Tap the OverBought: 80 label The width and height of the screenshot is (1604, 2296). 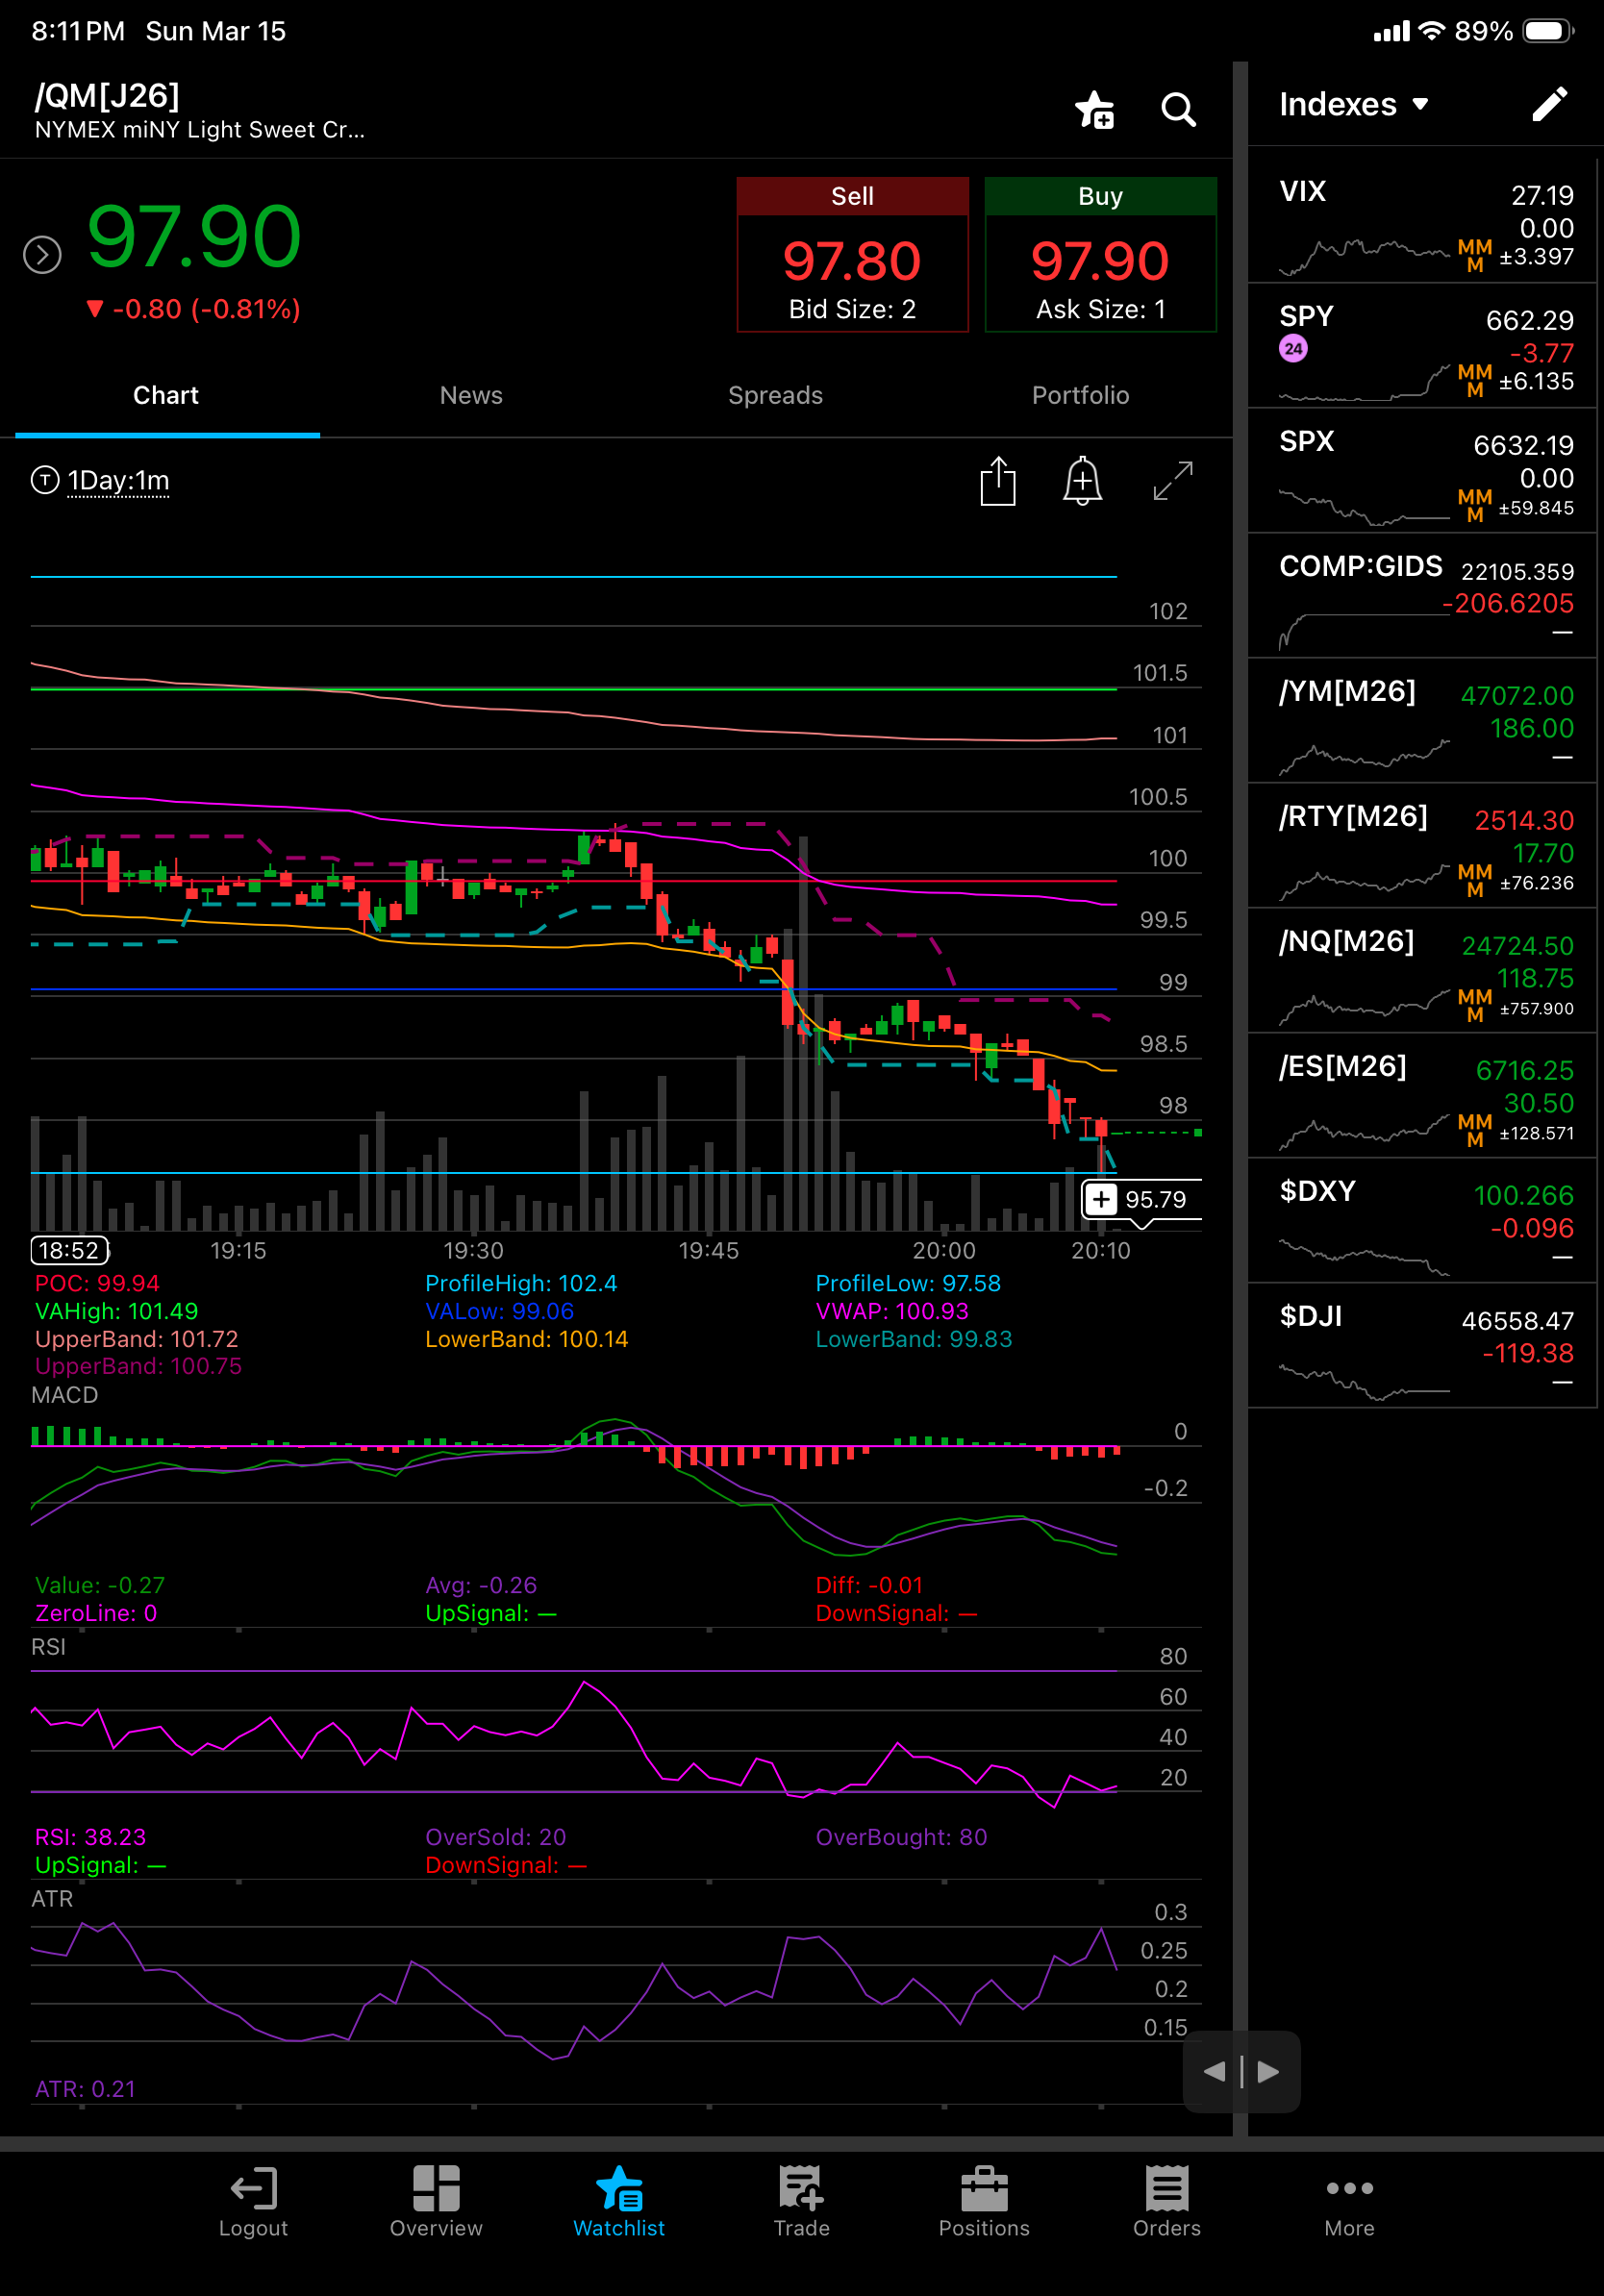[x=901, y=1837]
